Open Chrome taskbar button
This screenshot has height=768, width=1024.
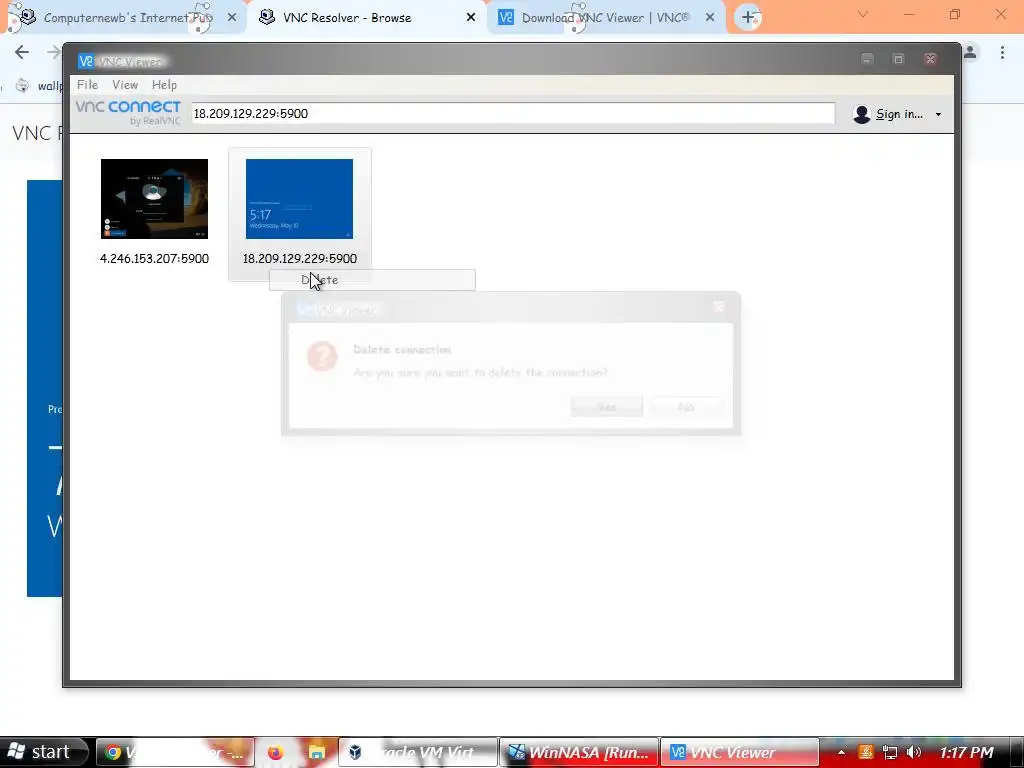tap(176, 752)
